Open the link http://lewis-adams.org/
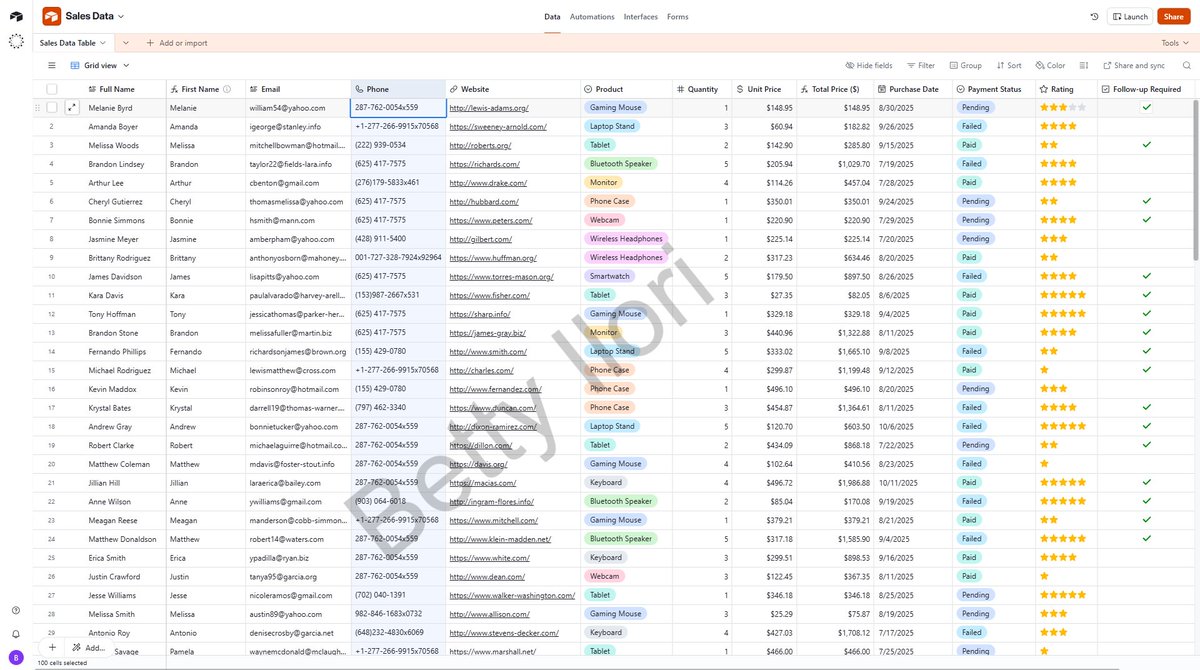 pos(489,108)
